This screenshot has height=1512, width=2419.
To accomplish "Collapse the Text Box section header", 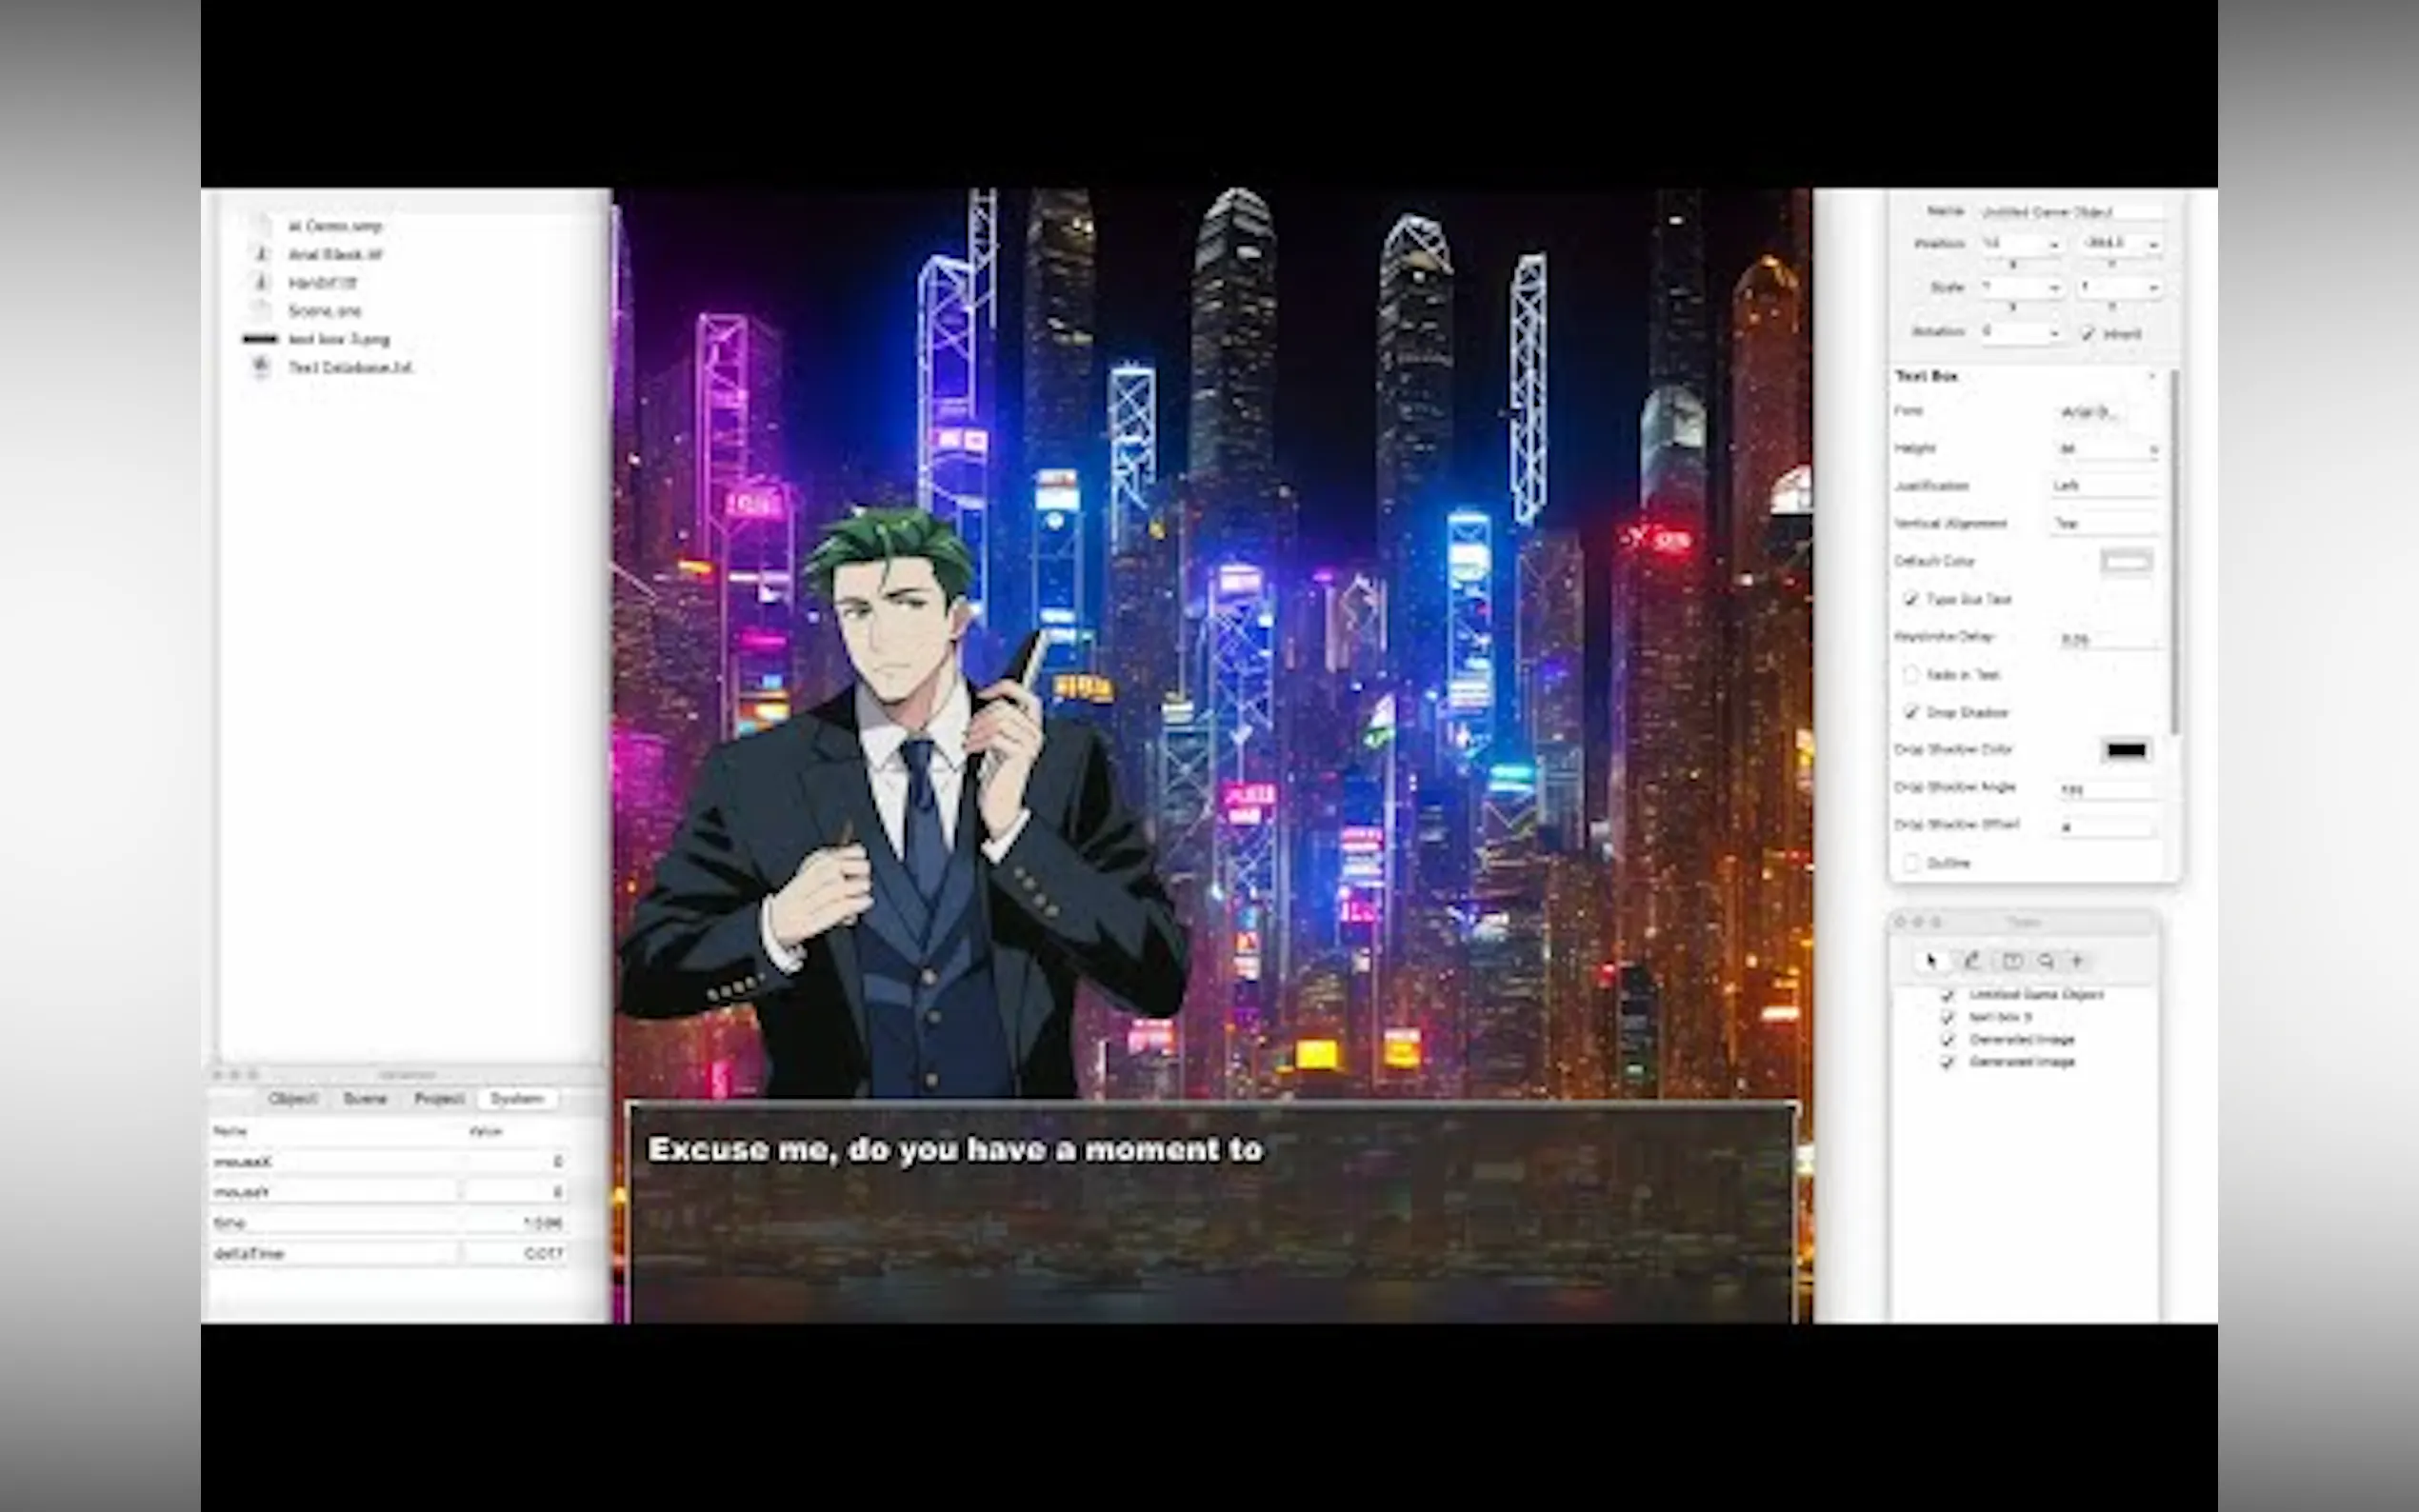I will coord(2150,376).
